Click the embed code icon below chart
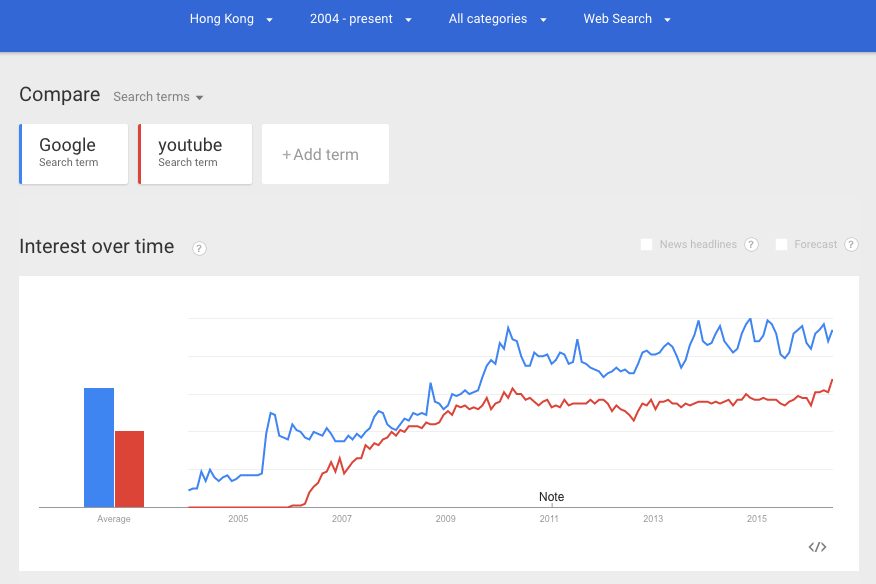This screenshot has height=584, width=876. tap(817, 546)
